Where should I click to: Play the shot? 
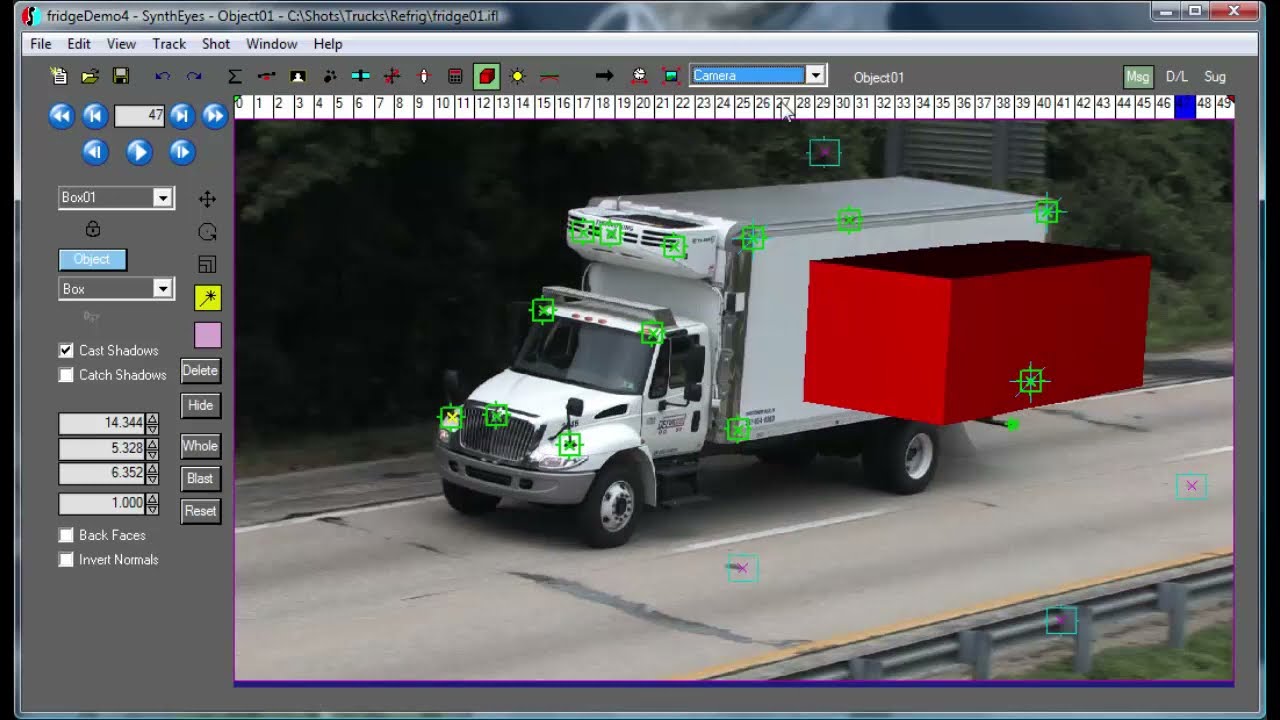[139, 152]
